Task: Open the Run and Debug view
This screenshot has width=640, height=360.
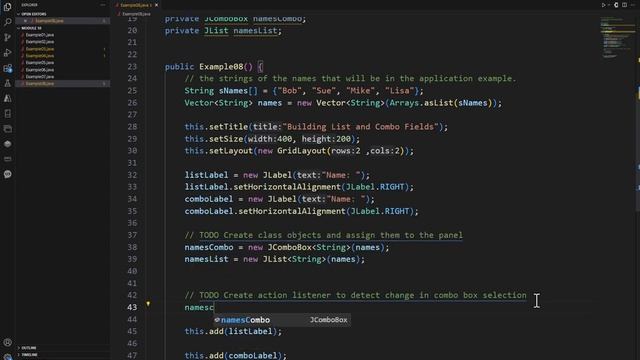Action: point(7,52)
